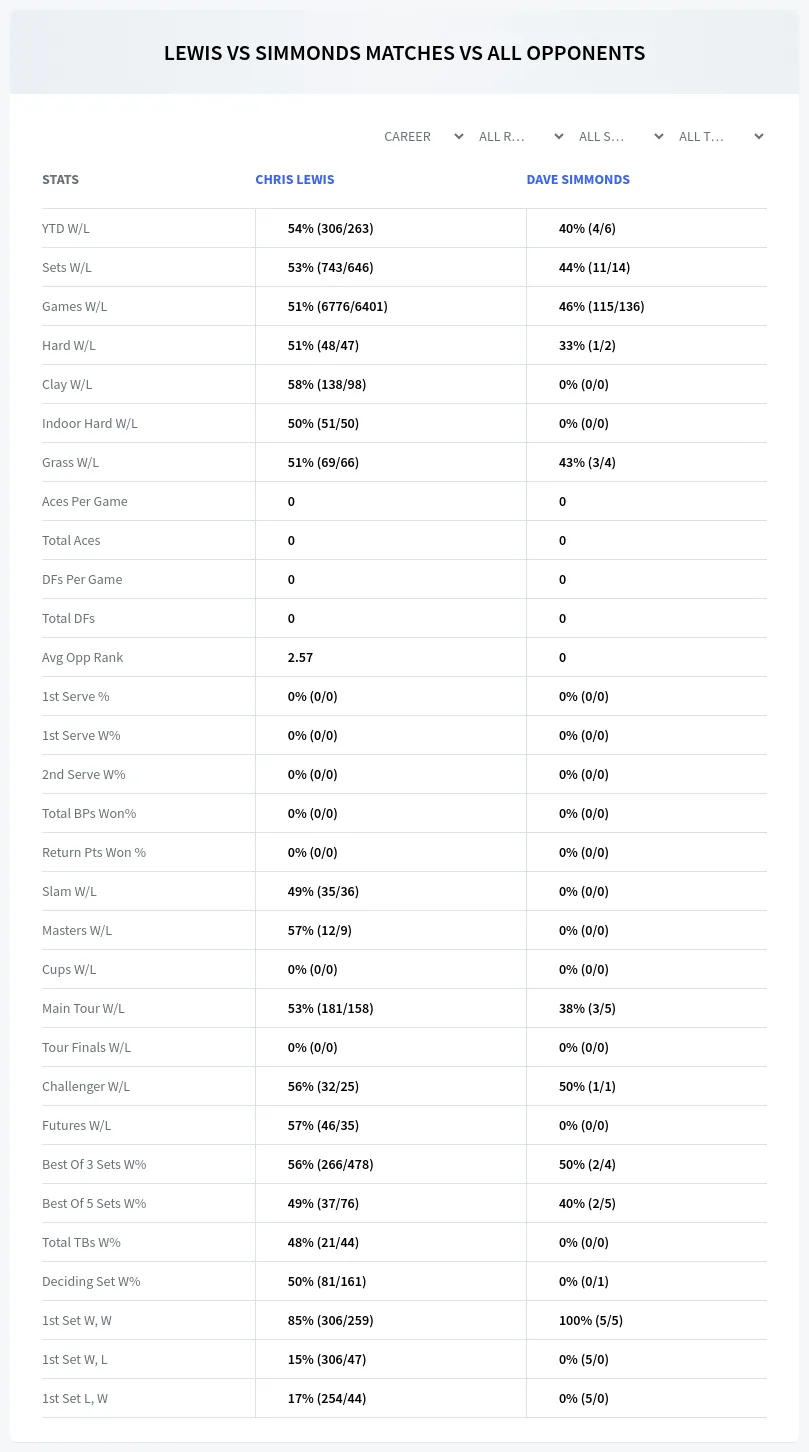Click the chevron arrow beside ALL T...
The image size is (809, 1452).
[x=759, y=136]
